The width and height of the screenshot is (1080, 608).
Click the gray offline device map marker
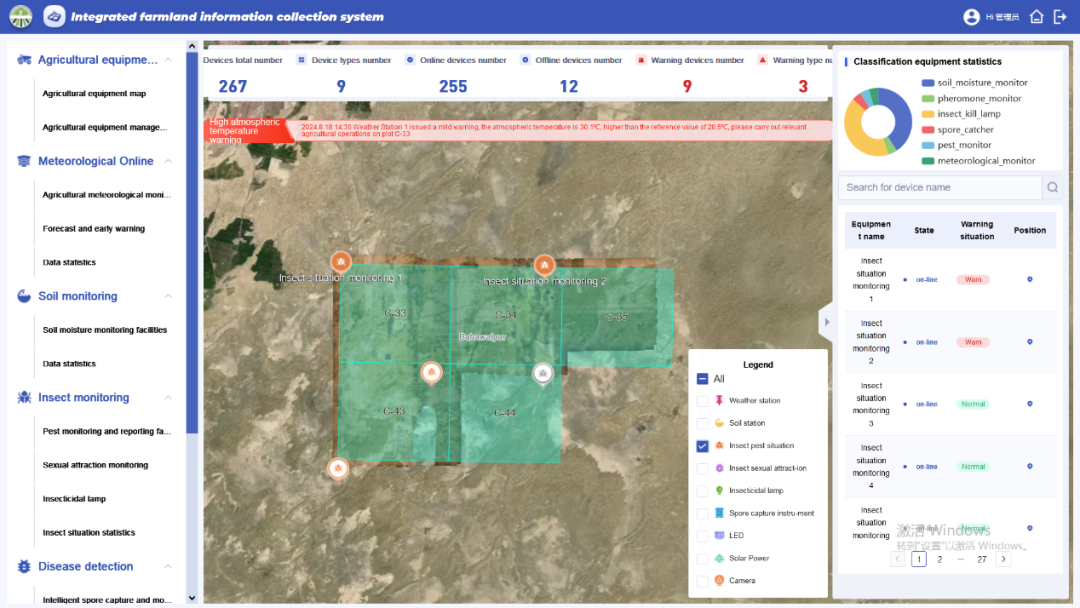(x=542, y=373)
